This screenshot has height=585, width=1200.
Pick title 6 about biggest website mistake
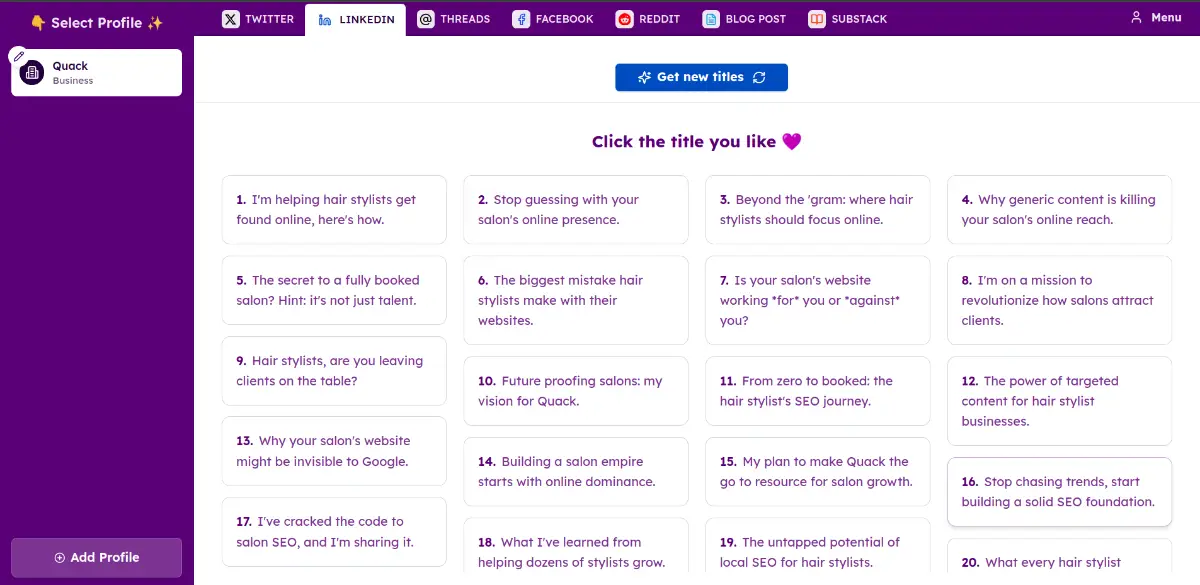[x=576, y=300]
